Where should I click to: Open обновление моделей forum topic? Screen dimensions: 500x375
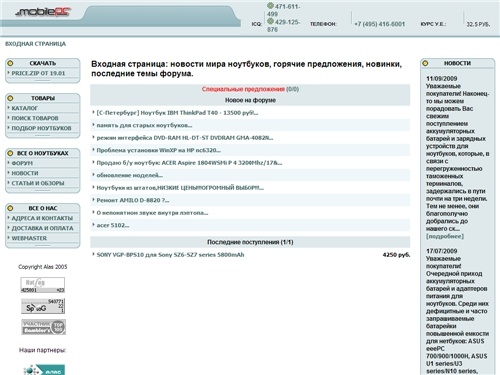pyautogui.click(x=130, y=175)
